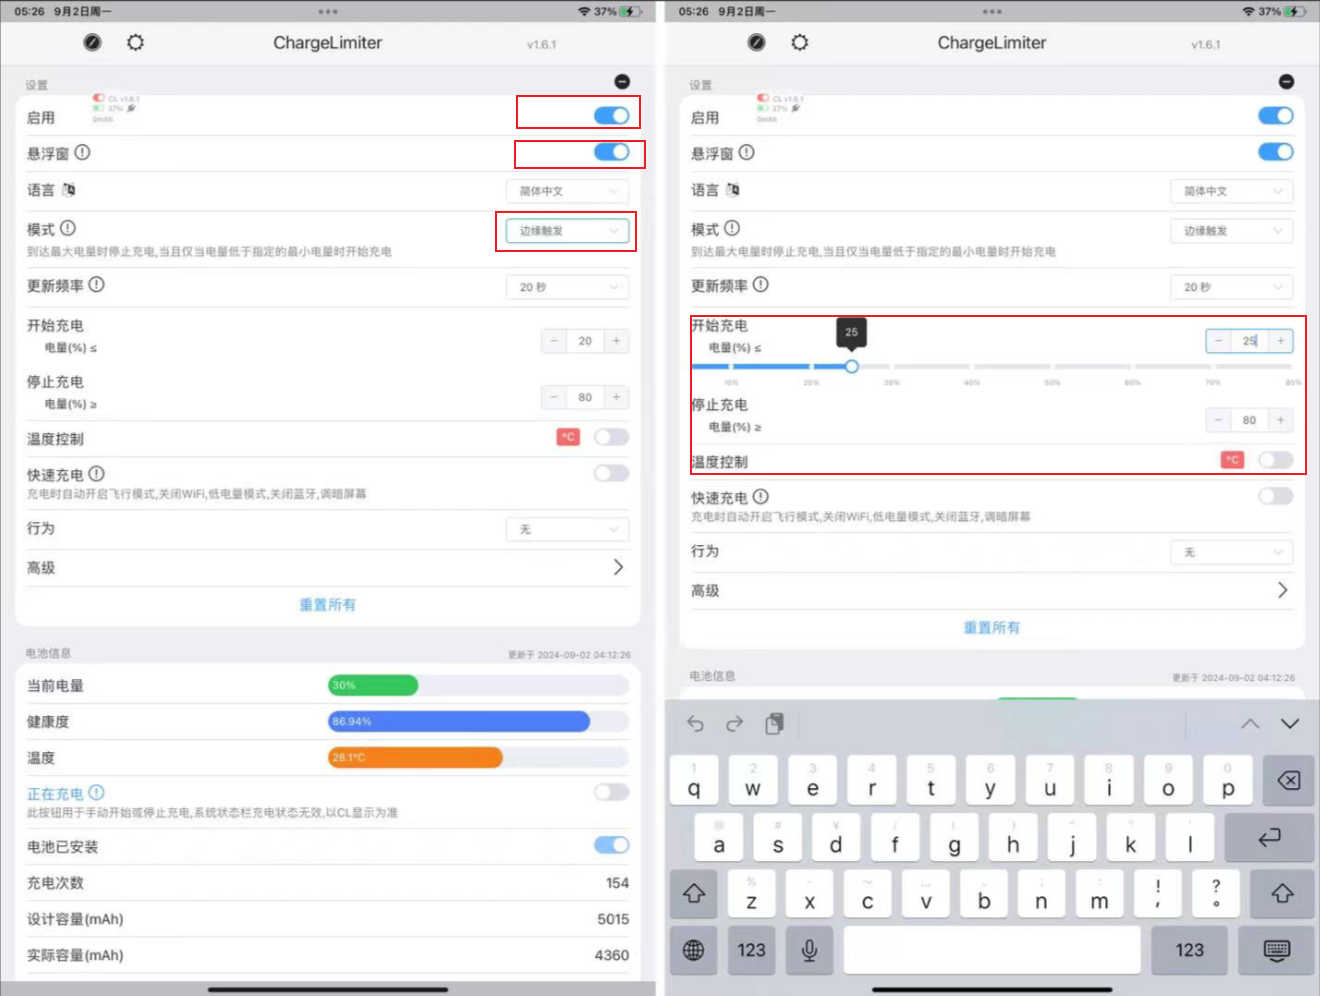
Task: Tap 重置所有 on the right screen
Action: 991,628
